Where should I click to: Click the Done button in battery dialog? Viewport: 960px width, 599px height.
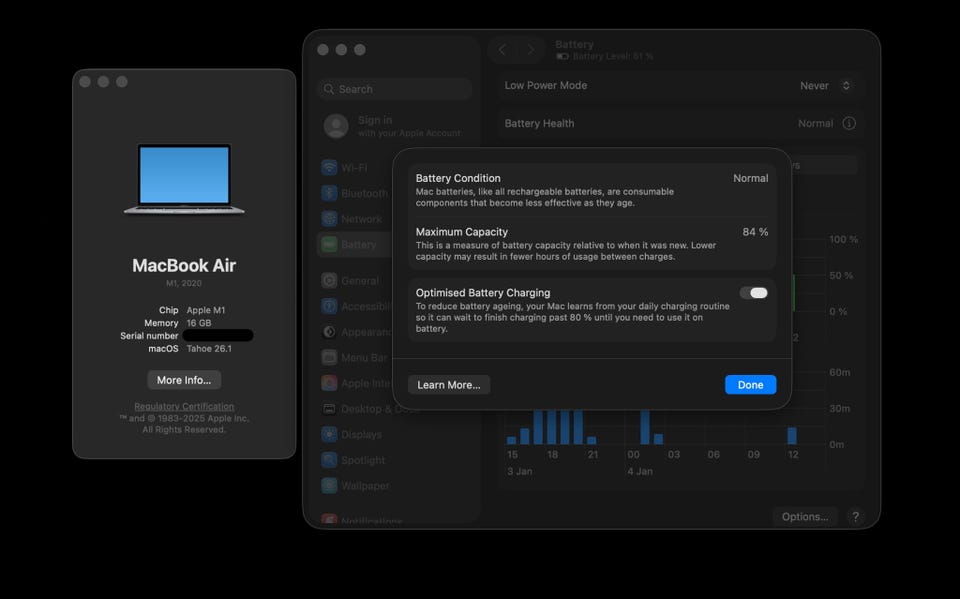pyautogui.click(x=750, y=385)
